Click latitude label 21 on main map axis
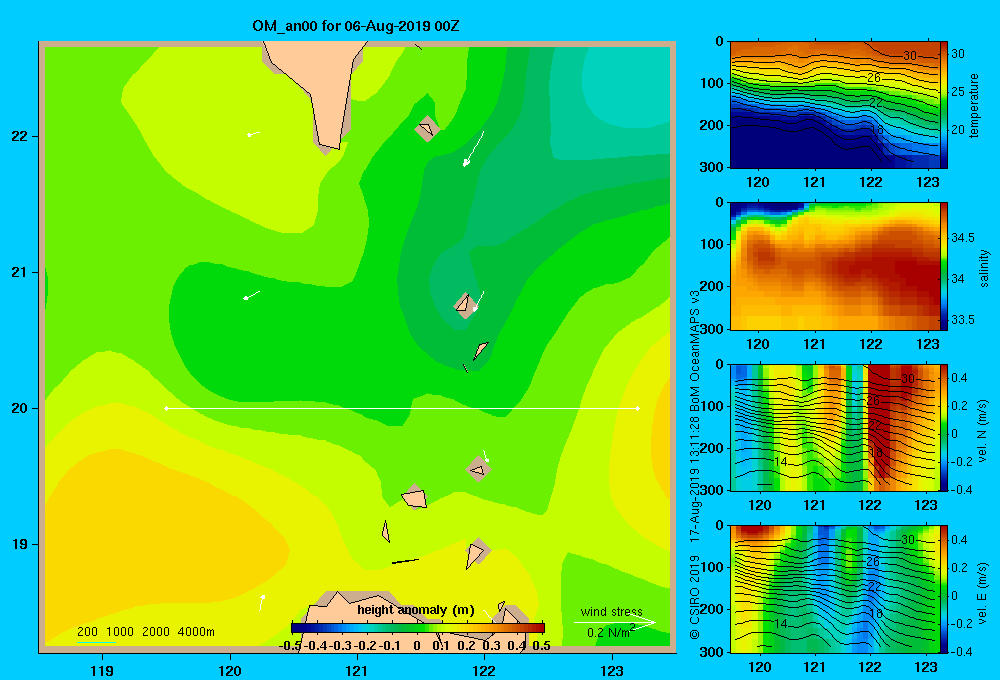 click(19, 272)
